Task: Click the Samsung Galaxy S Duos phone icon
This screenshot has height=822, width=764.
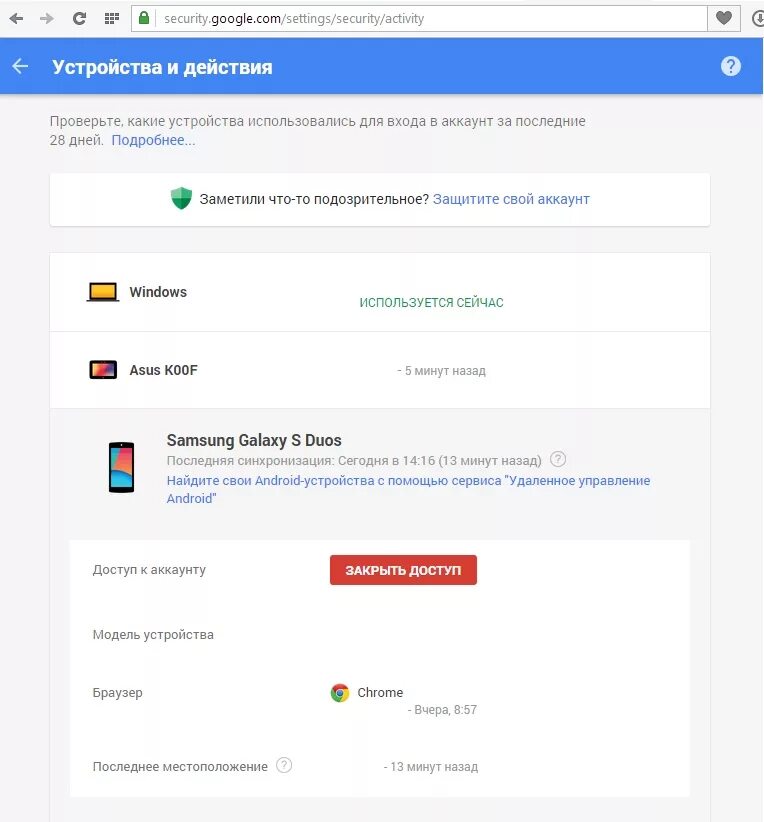Action: [x=121, y=467]
